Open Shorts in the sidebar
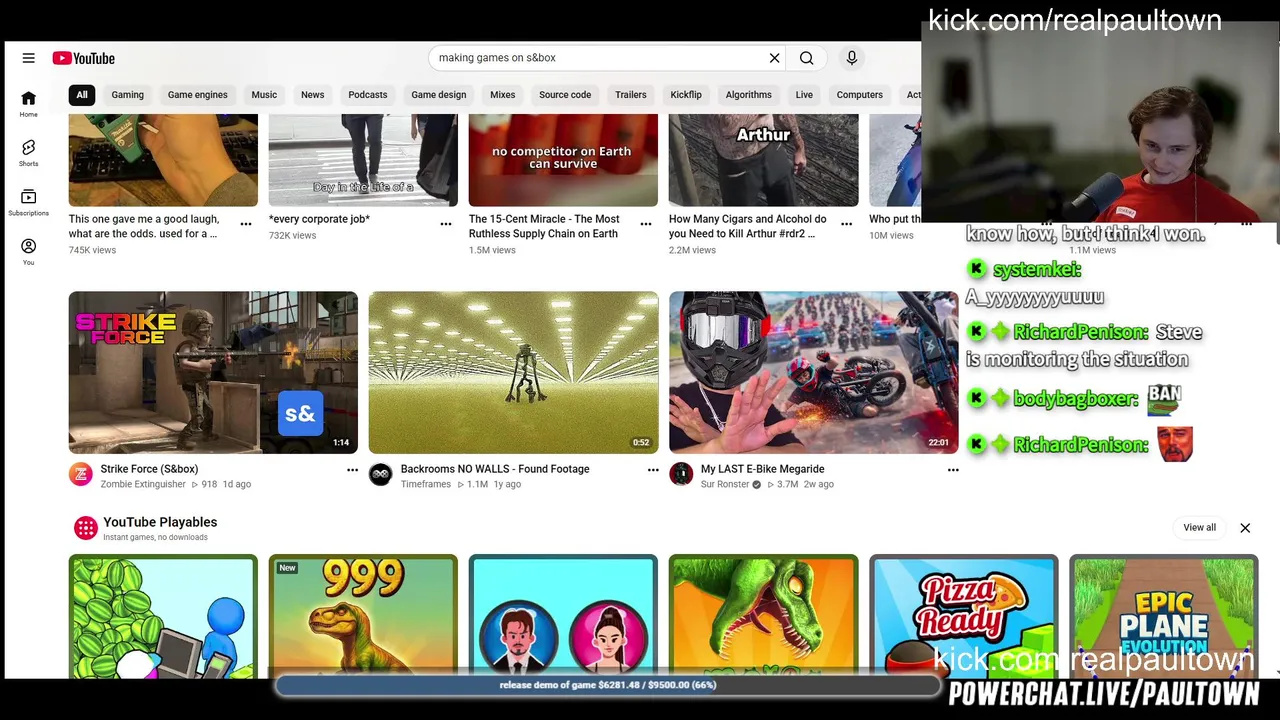The height and width of the screenshot is (720, 1280). [28, 152]
